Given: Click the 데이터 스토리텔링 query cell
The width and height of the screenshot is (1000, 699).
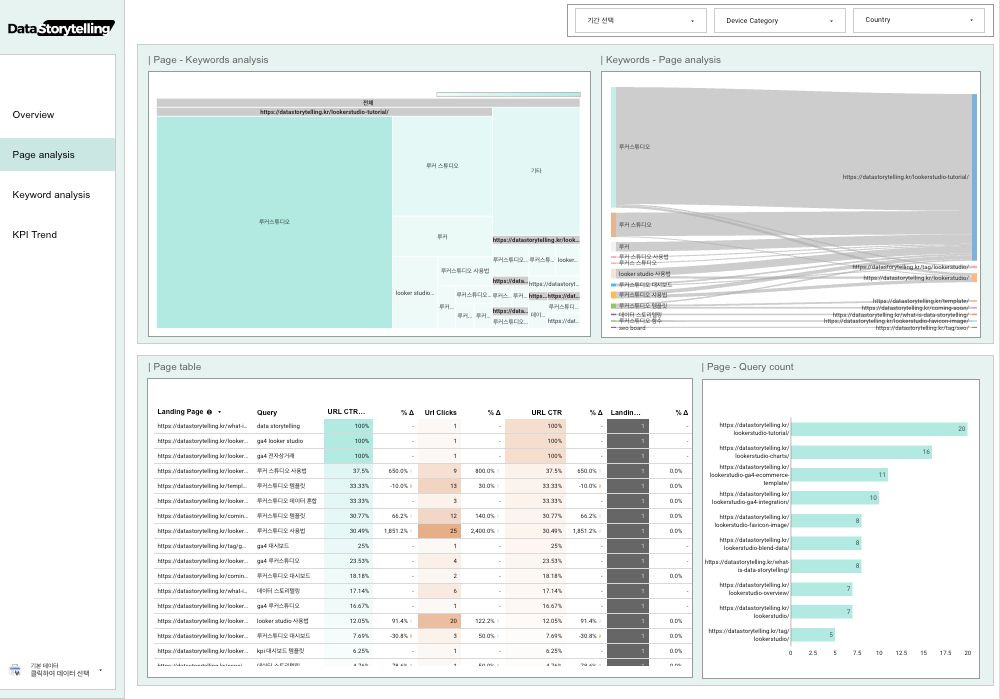Looking at the screenshot, I should (278, 591).
